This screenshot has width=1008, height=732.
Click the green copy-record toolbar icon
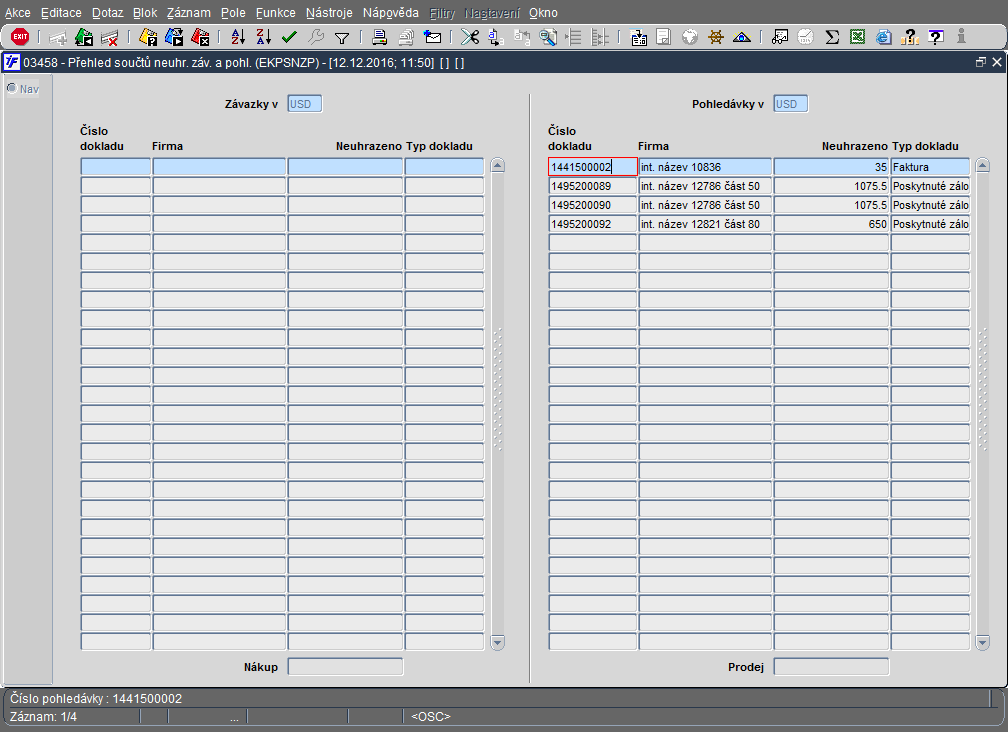click(84, 37)
